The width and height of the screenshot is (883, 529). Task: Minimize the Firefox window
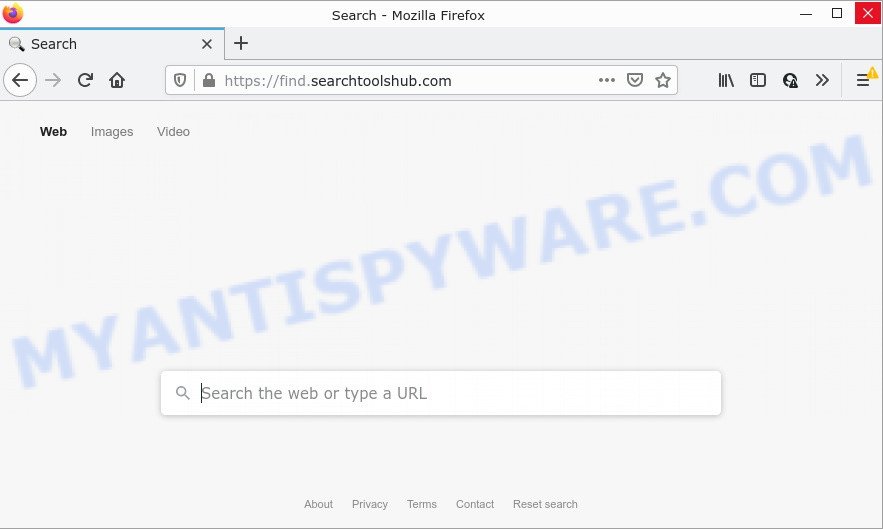click(806, 14)
